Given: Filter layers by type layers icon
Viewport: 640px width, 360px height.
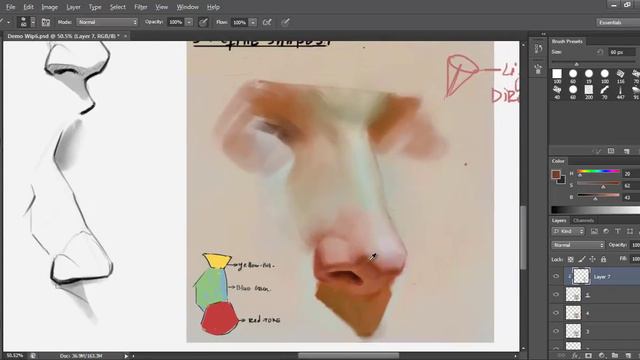Looking at the screenshot, I should (x=618, y=231).
